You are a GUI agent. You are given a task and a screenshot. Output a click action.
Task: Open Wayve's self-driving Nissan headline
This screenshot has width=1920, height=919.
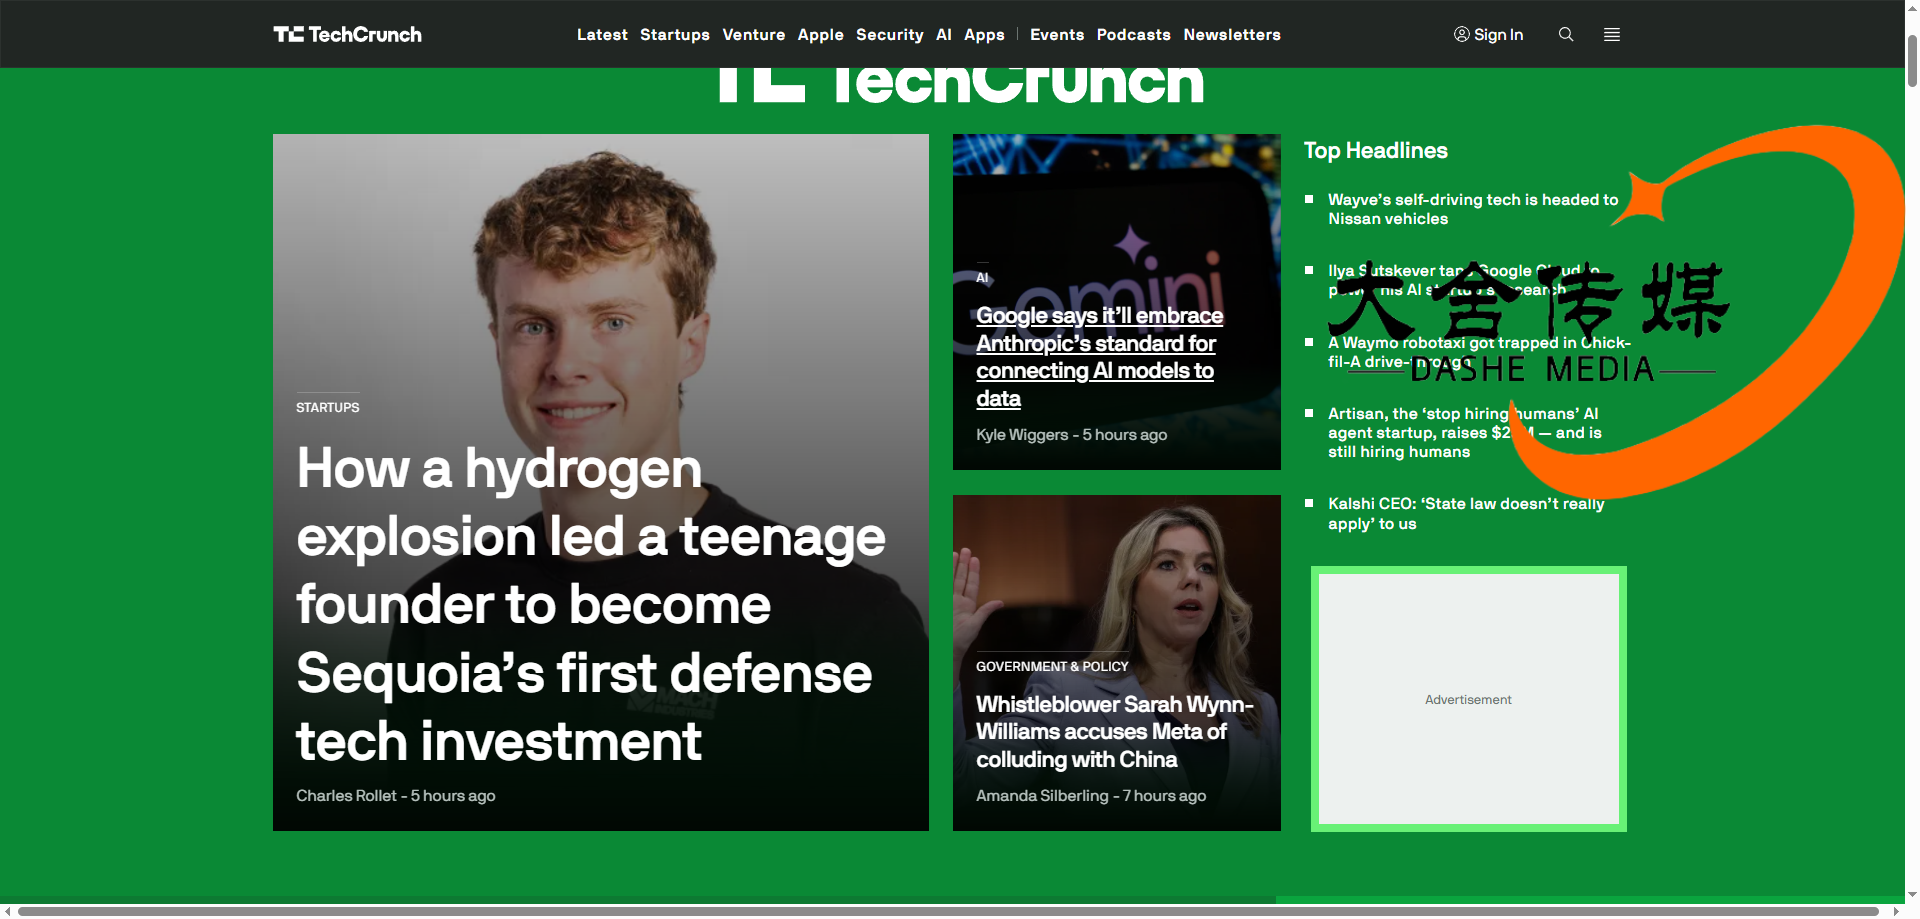(1473, 209)
